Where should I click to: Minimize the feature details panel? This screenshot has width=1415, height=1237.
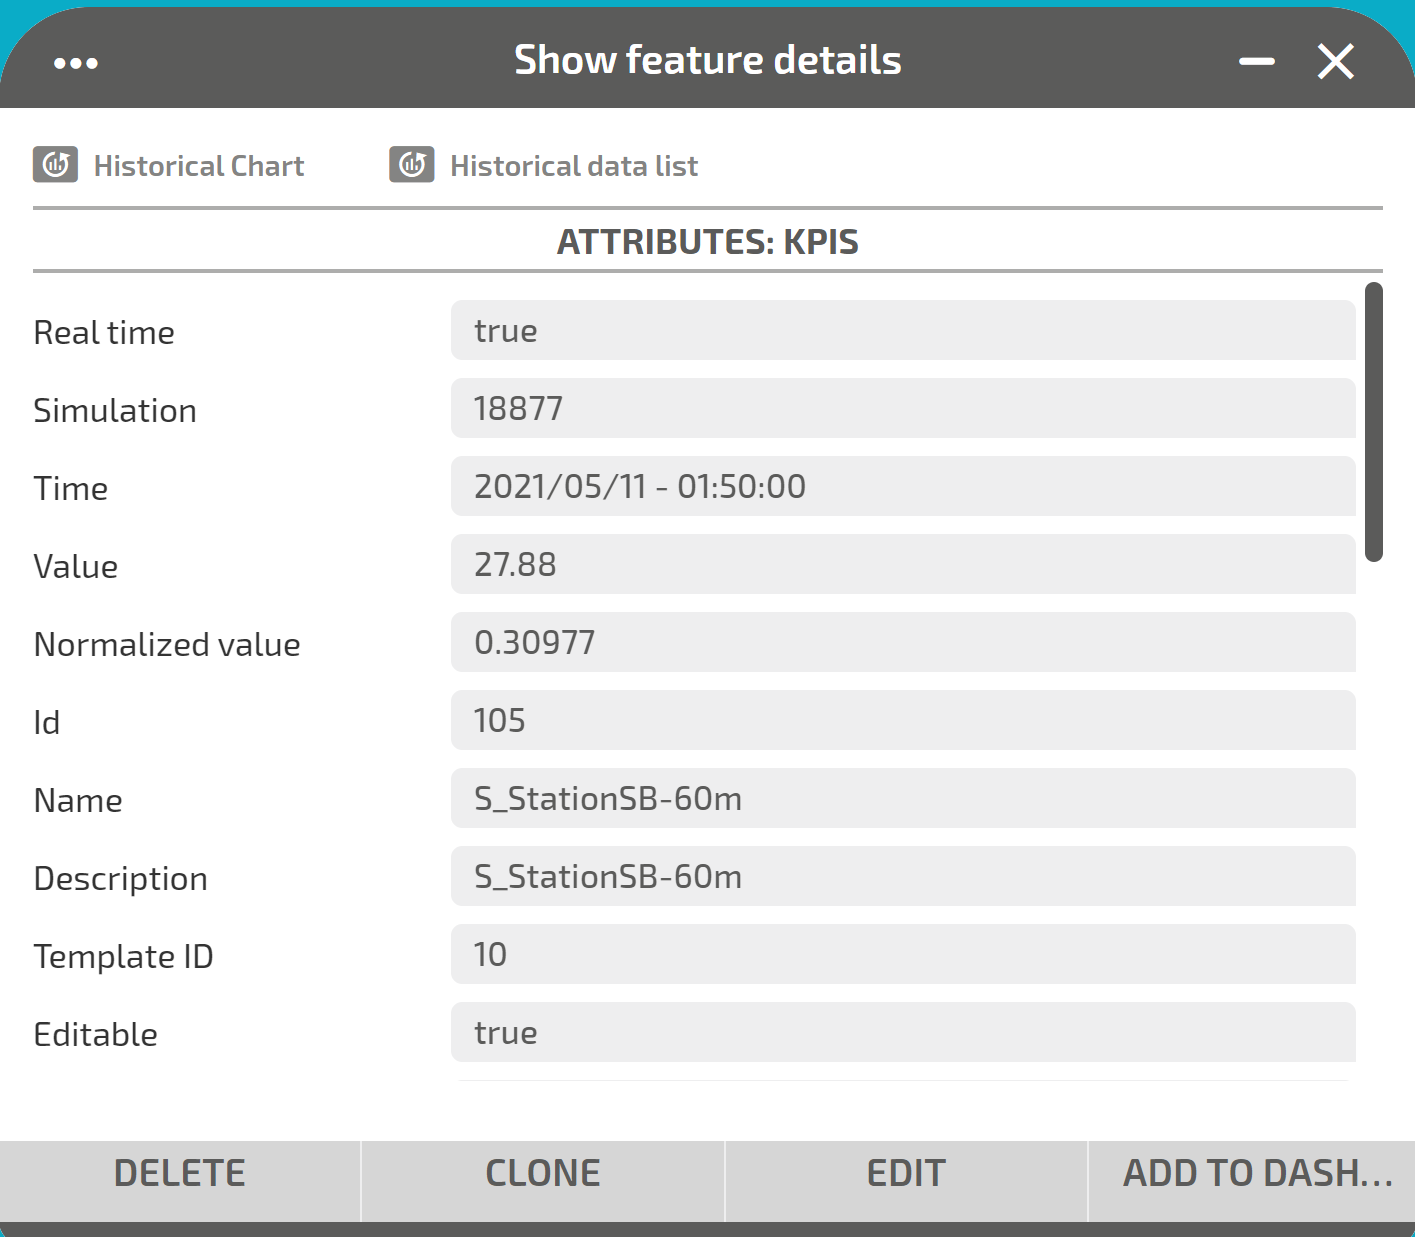1257,61
